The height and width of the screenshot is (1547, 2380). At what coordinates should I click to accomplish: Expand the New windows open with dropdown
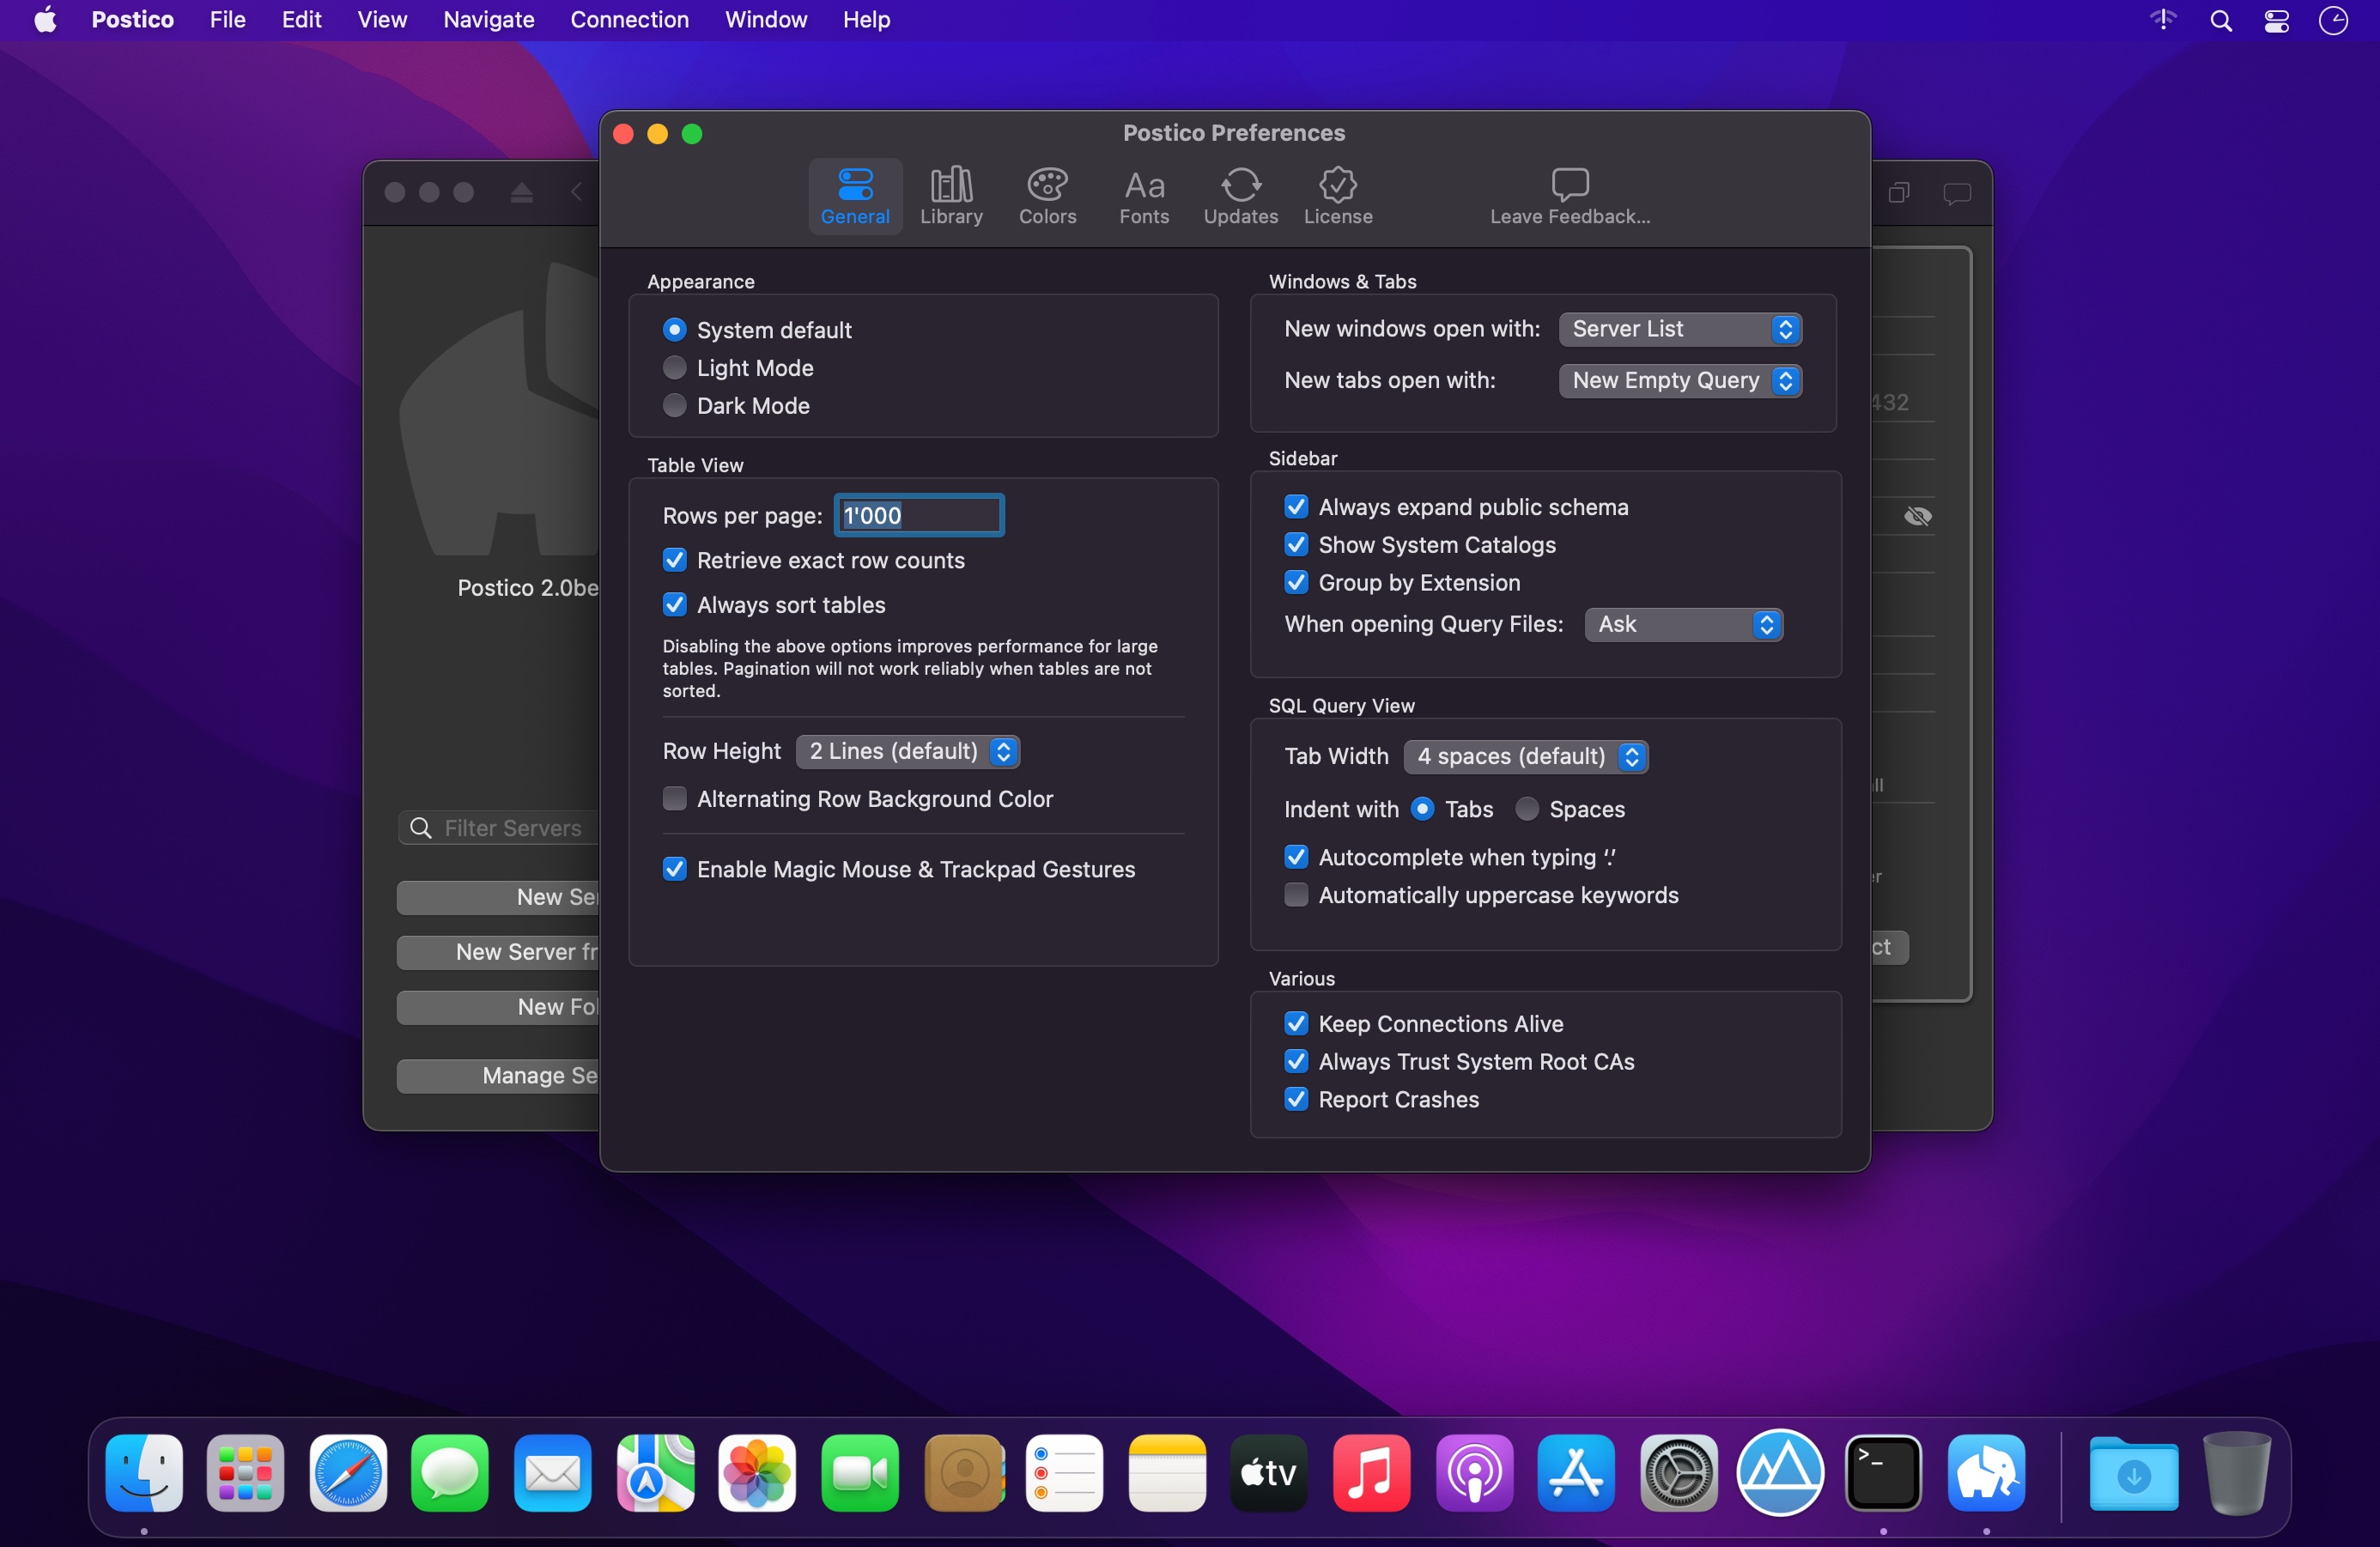1680,329
